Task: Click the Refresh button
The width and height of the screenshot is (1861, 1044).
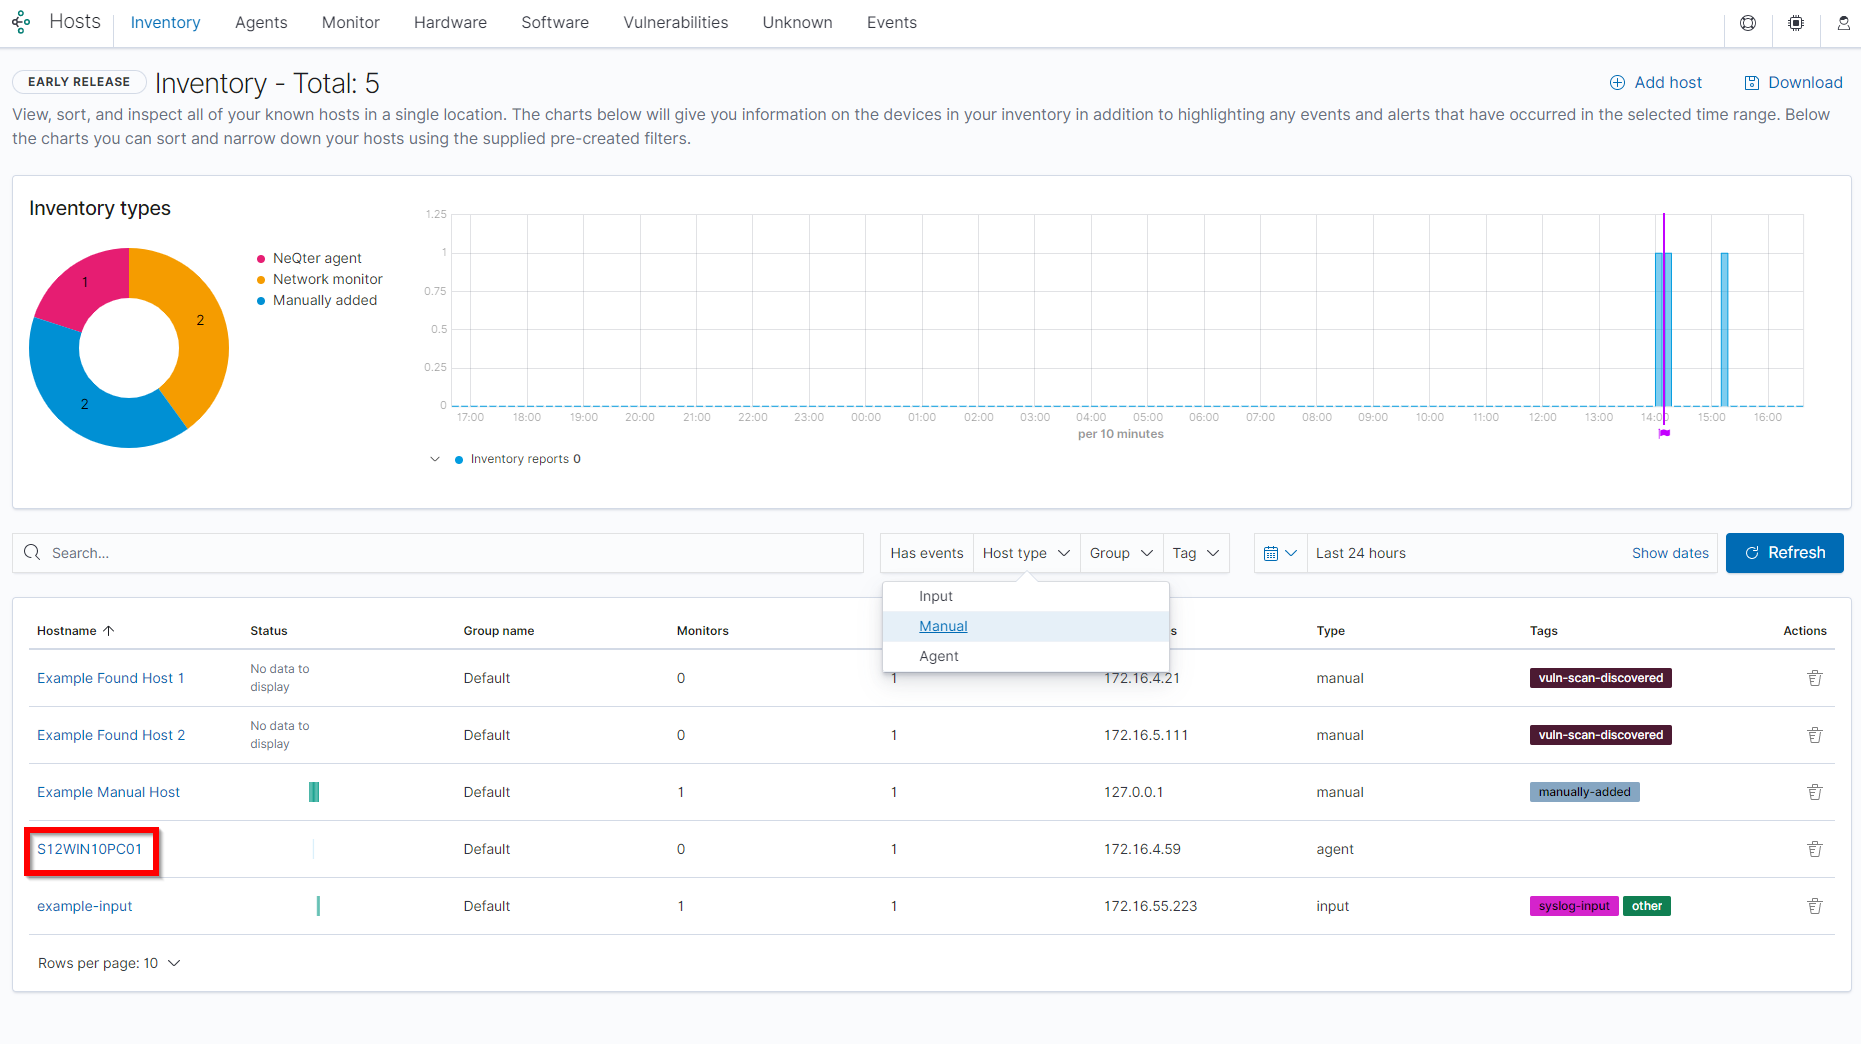Action: click(1785, 553)
